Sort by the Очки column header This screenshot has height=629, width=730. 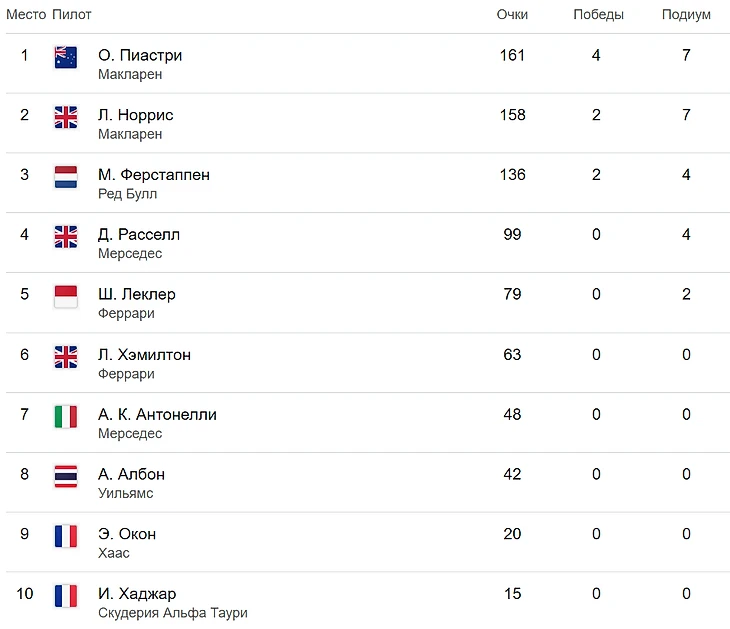(x=512, y=15)
